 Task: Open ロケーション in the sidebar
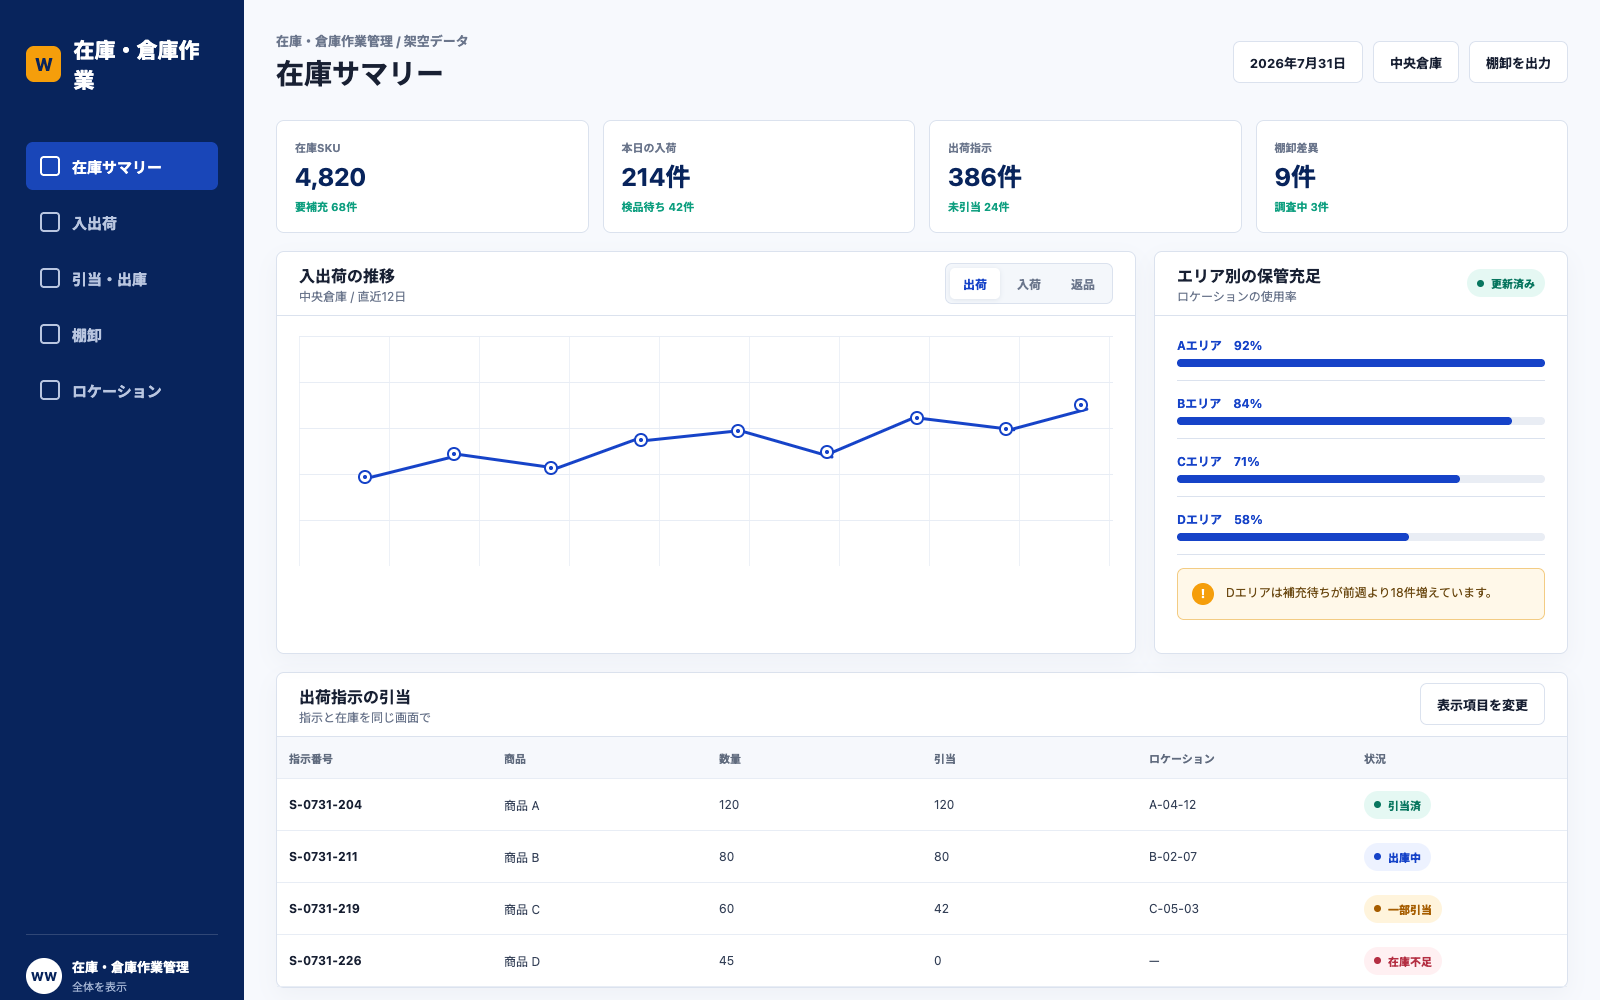click(x=122, y=390)
